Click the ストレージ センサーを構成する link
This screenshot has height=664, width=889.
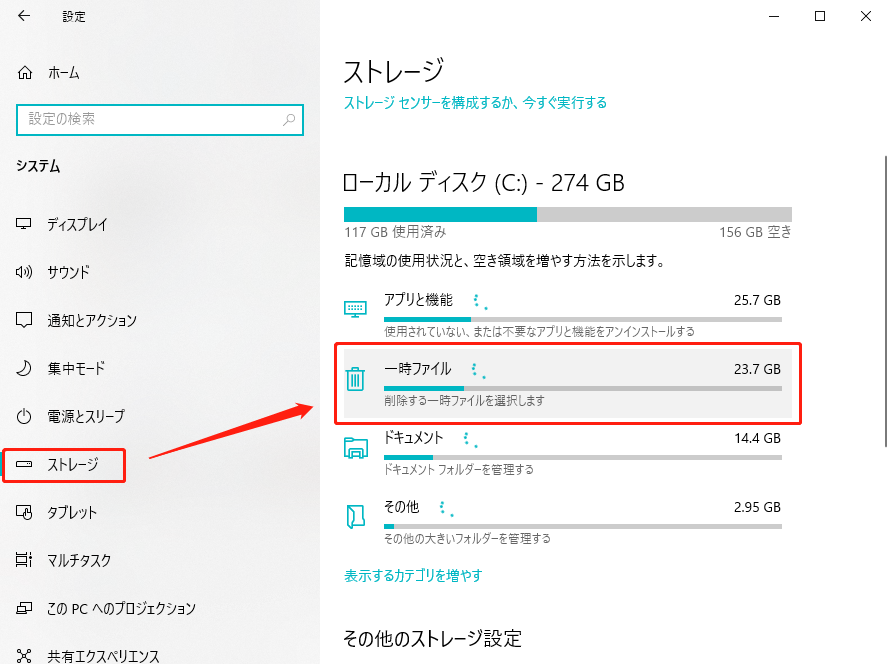coord(475,103)
